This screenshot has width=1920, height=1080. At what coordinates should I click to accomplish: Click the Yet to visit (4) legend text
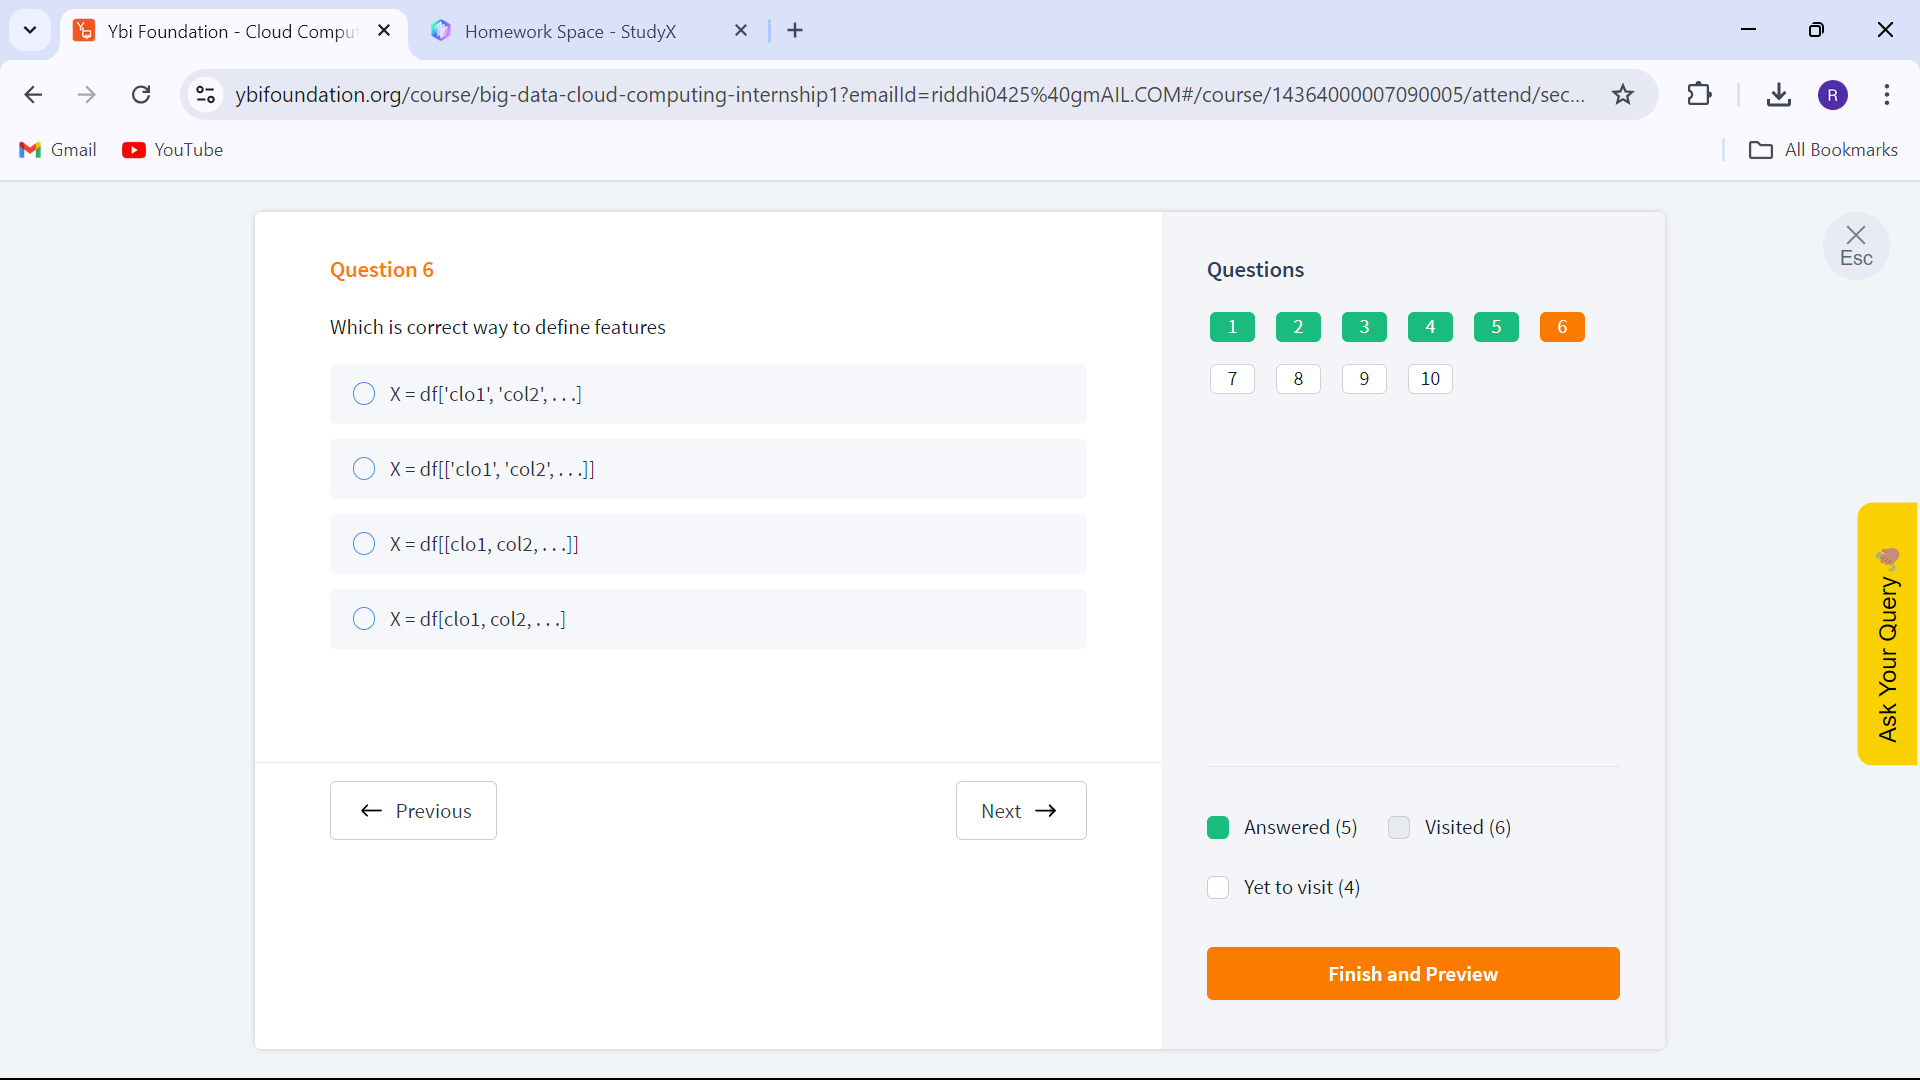click(1301, 887)
